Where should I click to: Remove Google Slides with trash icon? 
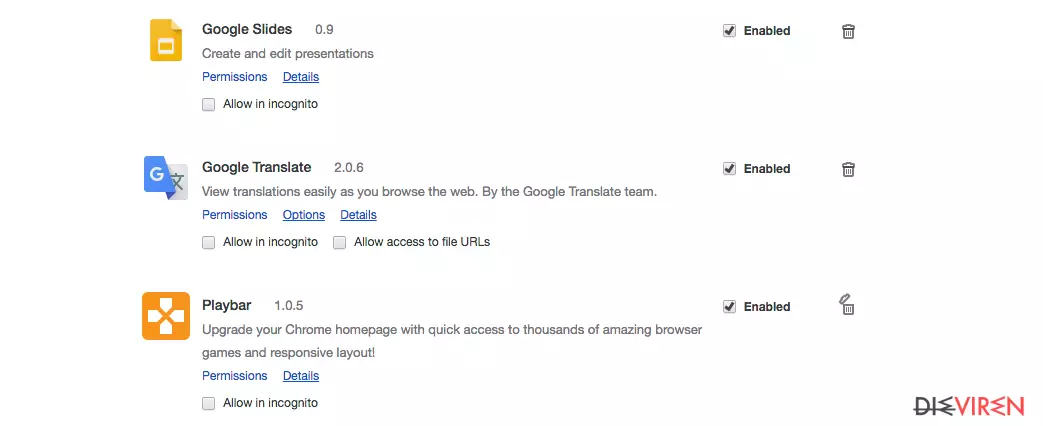[x=848, y=31]
